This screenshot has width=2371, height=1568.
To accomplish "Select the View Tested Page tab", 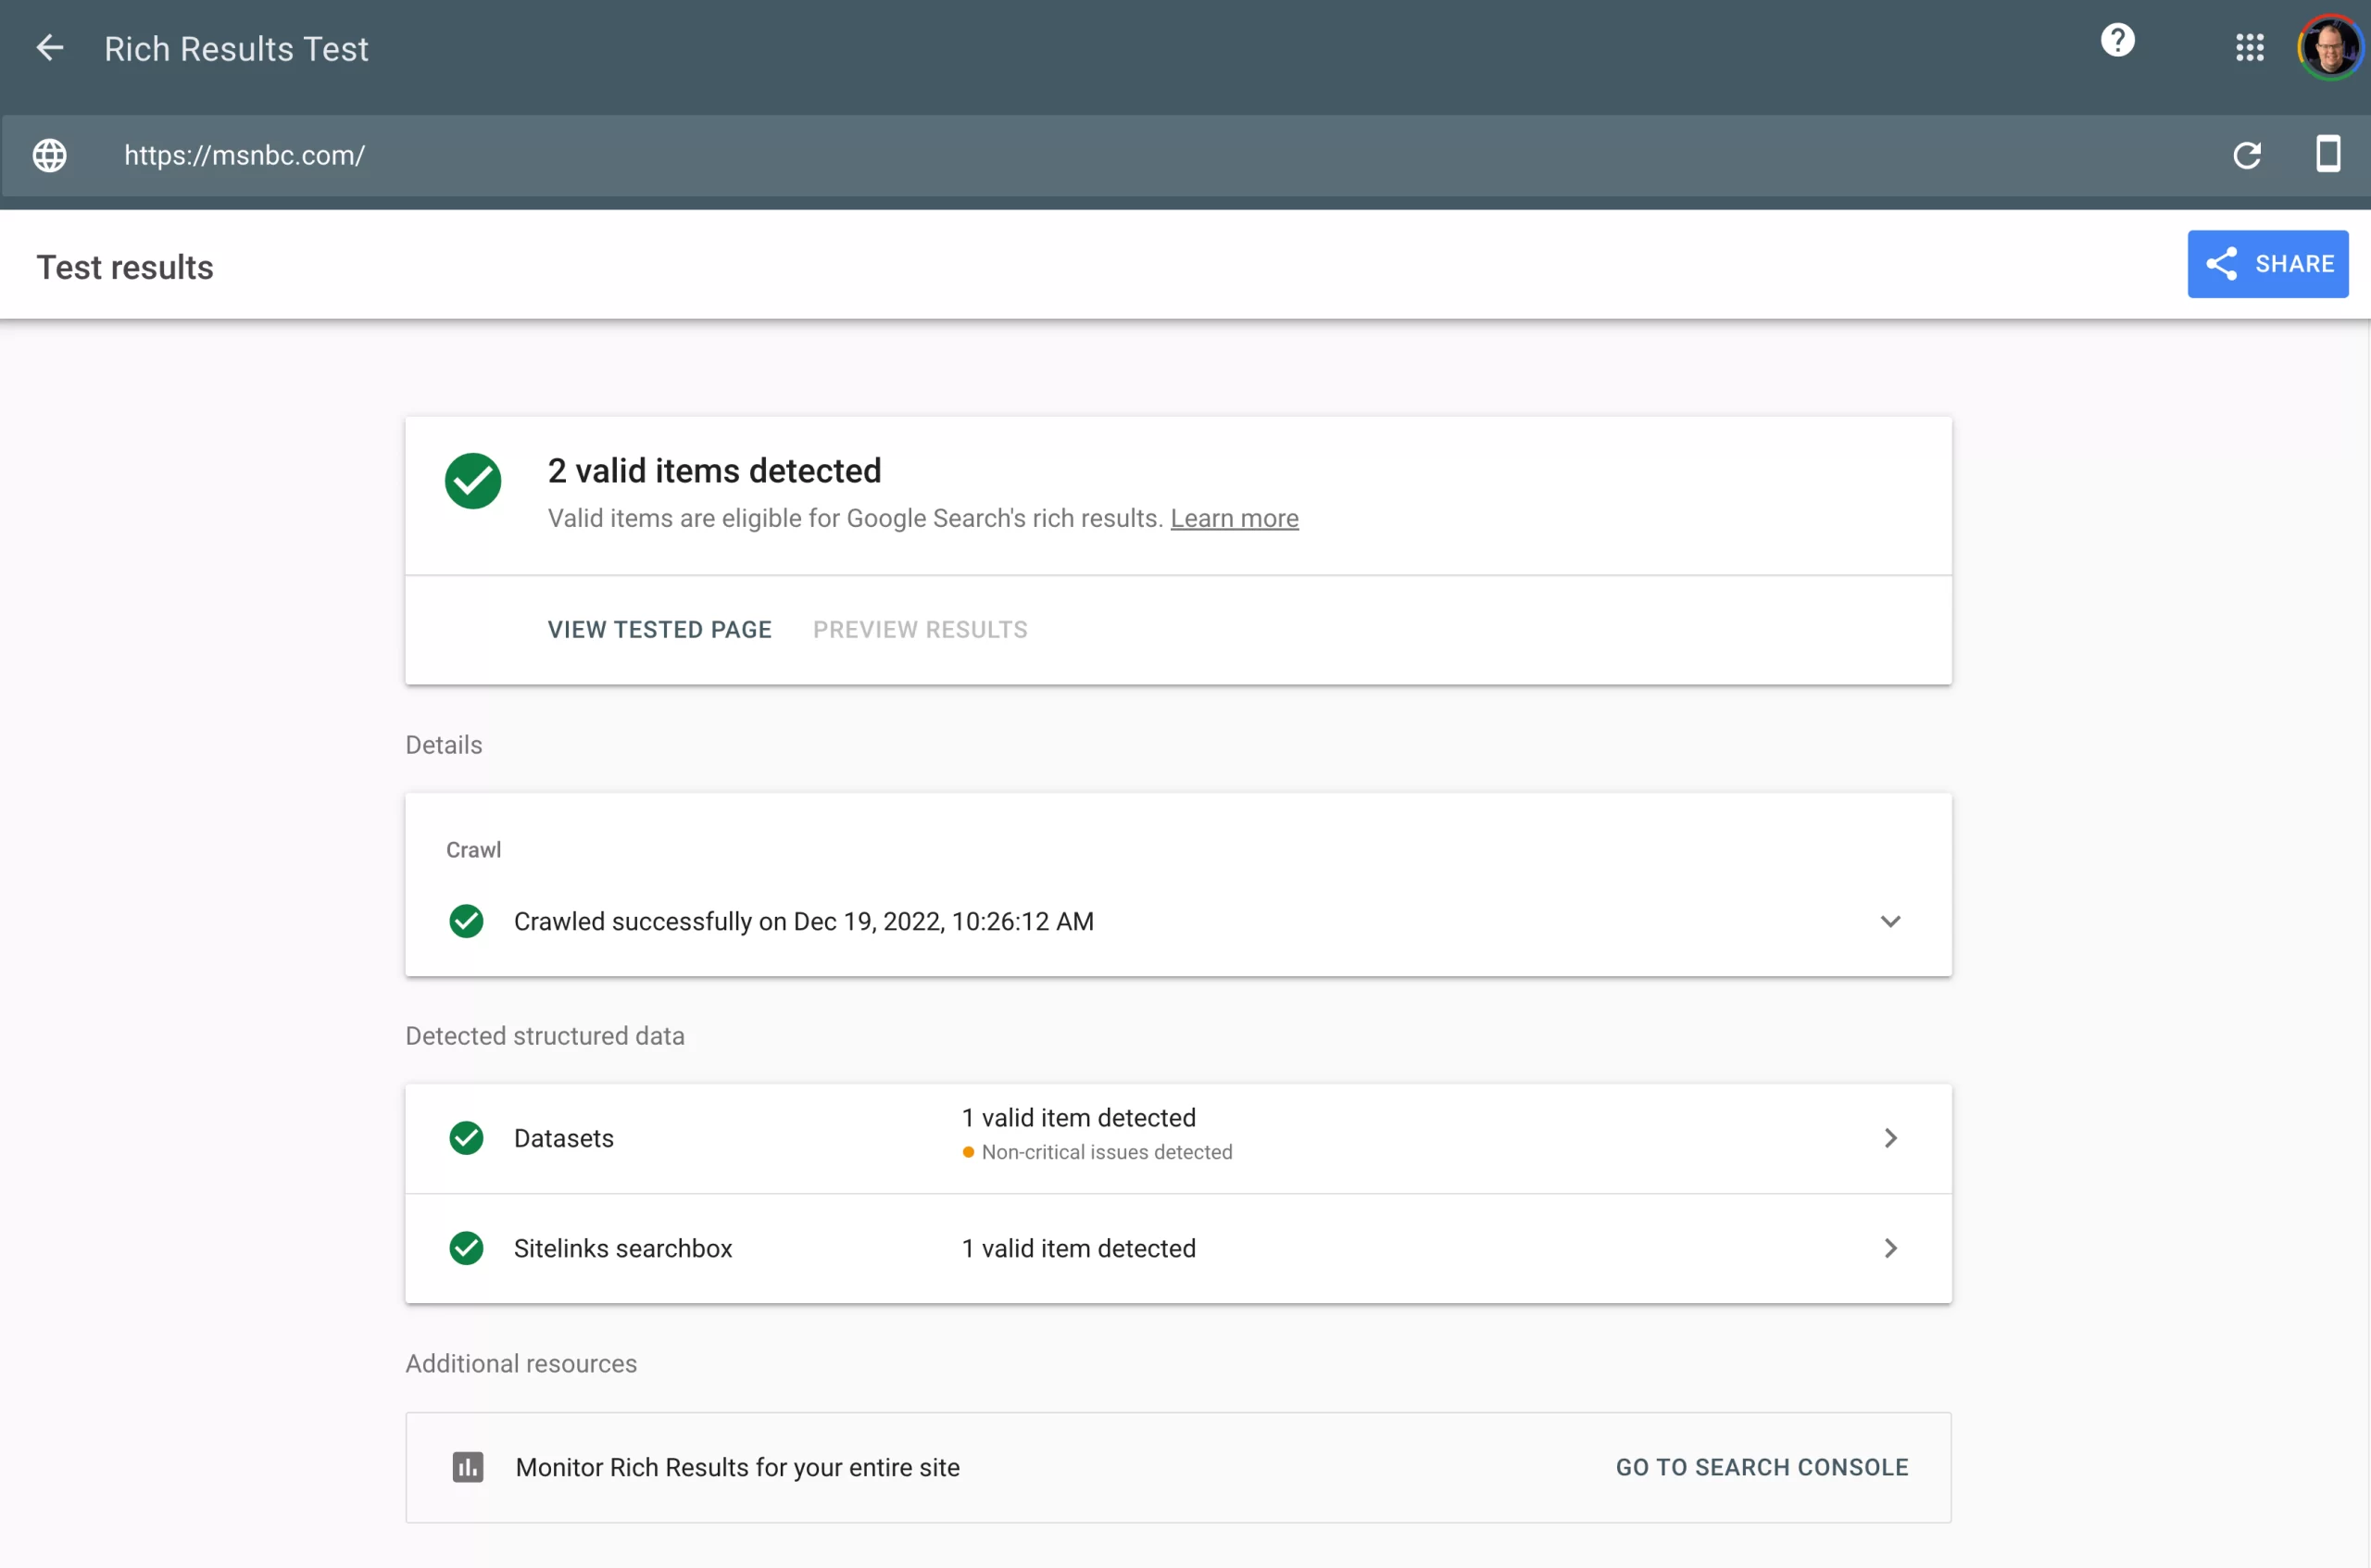I will pos(659,629).
